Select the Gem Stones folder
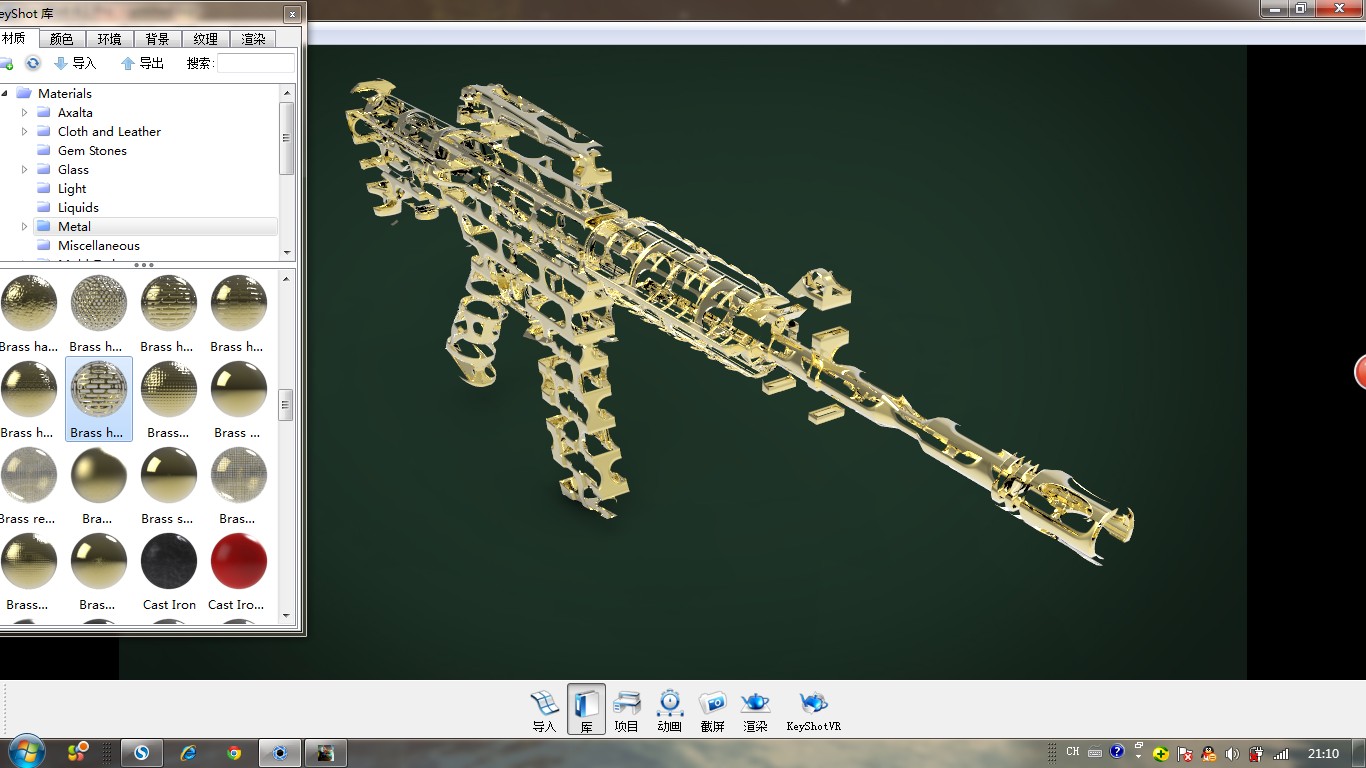The image size is (1366, 768). [x=92, y=150]
